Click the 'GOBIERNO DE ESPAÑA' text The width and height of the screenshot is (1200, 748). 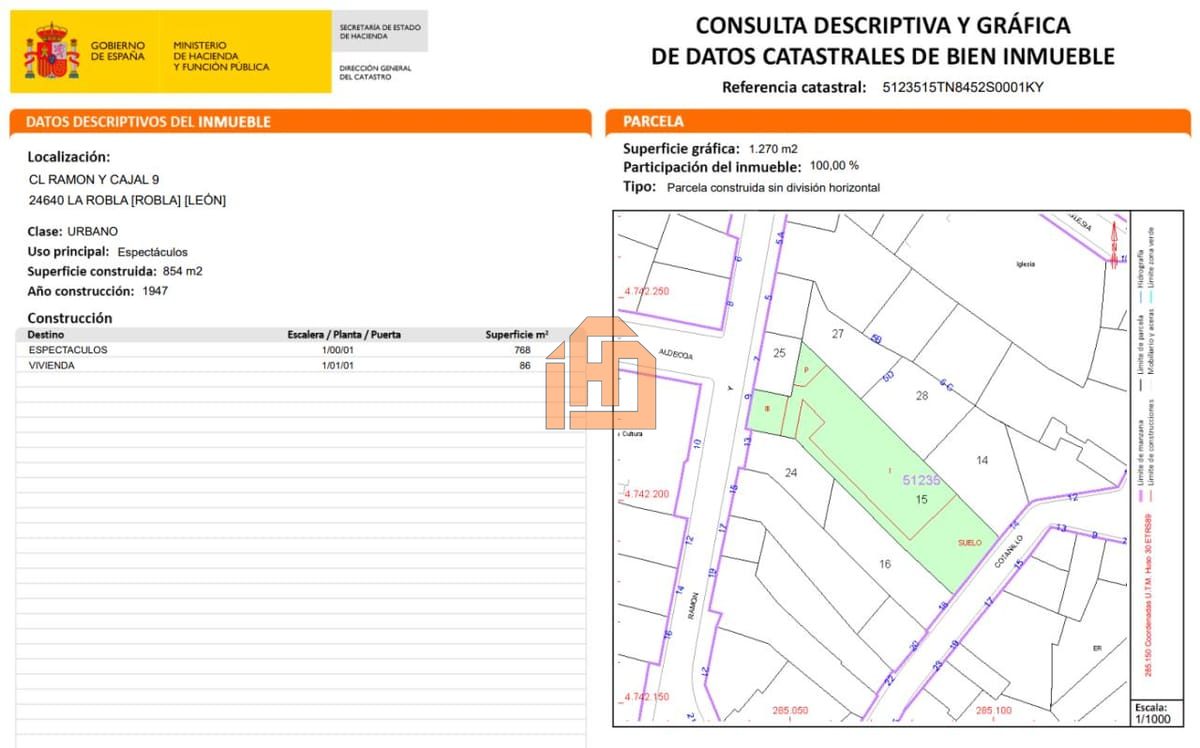[117, 51]
